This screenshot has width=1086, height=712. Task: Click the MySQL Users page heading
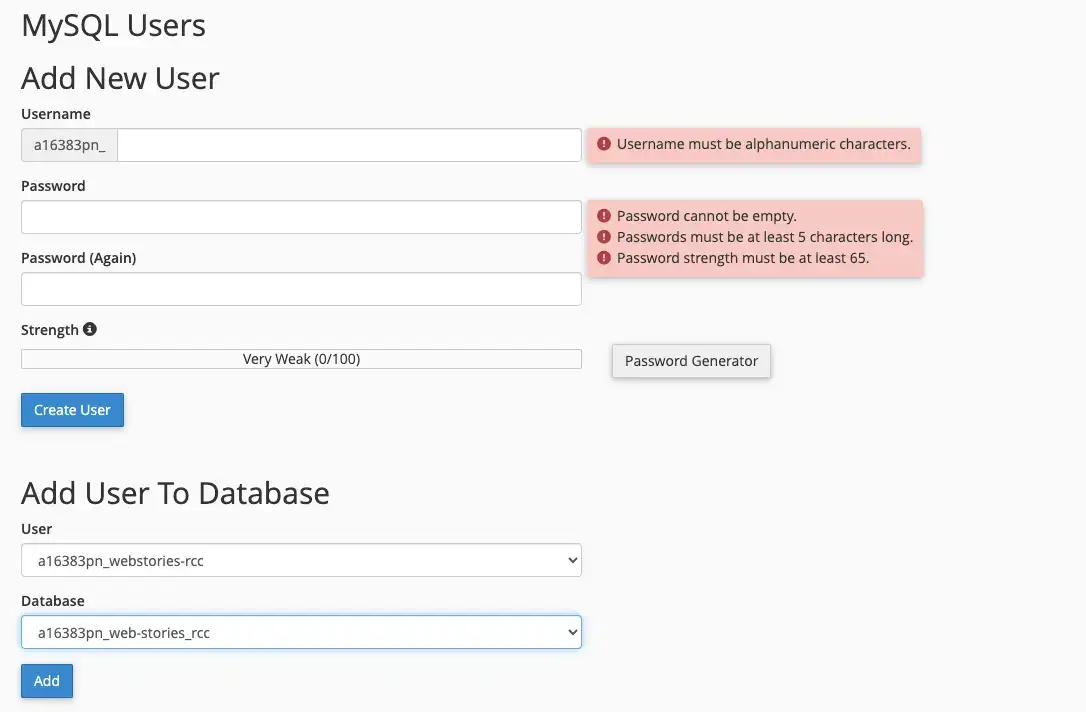click(113, 25)
